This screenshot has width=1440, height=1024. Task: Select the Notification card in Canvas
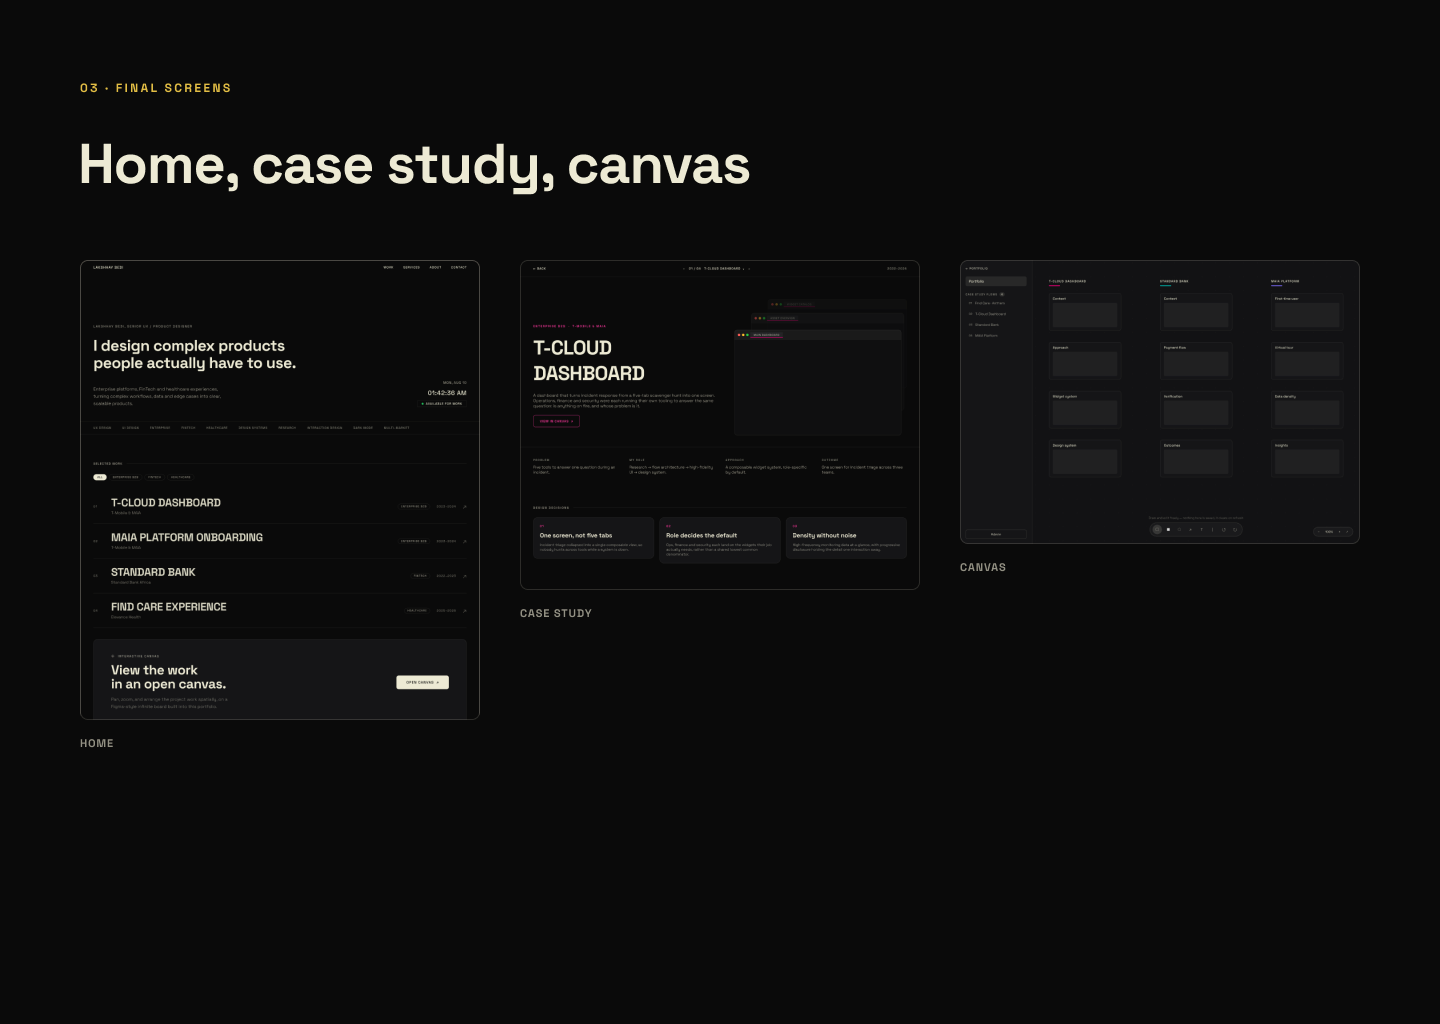point(1196,410)
